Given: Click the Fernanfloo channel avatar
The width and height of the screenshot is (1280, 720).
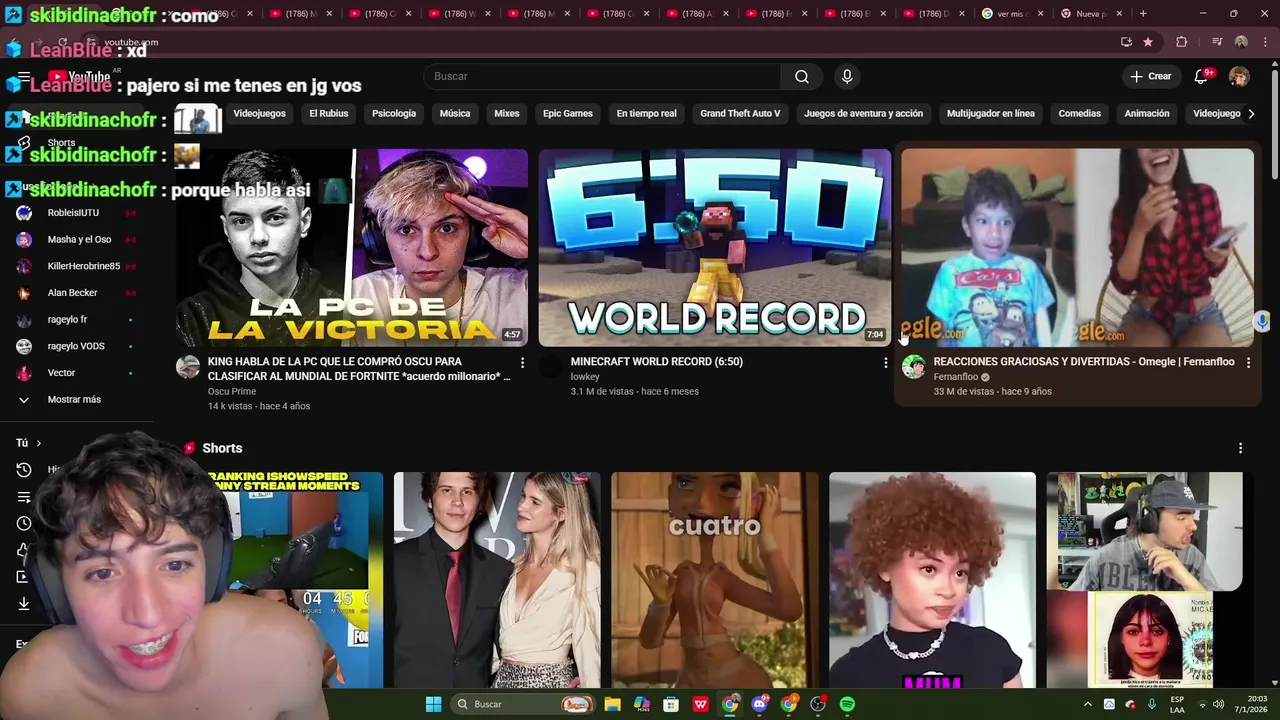Looking at the screenshot, I should click(x=913, y=366).
